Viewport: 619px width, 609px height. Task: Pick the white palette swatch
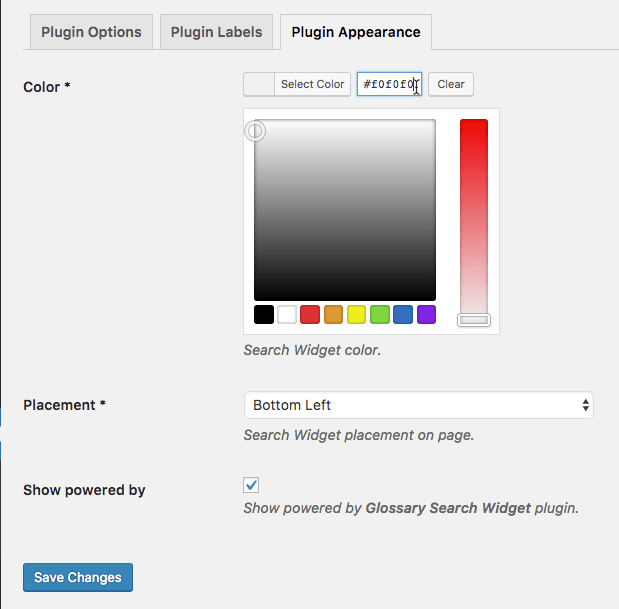pyautogui.click(x=287, y=315)
